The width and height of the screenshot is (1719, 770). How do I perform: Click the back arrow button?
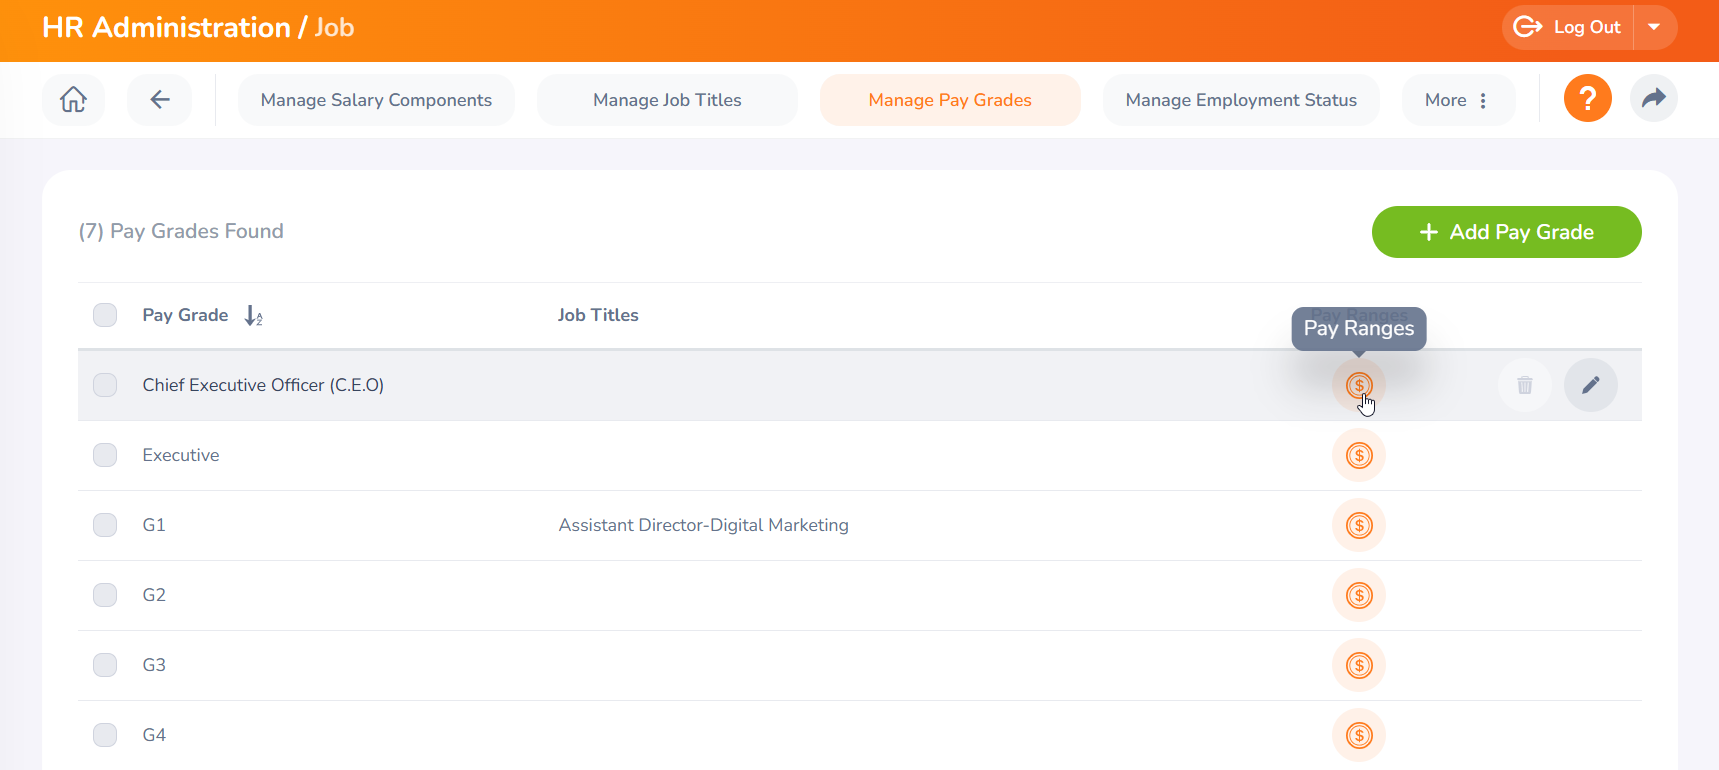tap(160, 100)
